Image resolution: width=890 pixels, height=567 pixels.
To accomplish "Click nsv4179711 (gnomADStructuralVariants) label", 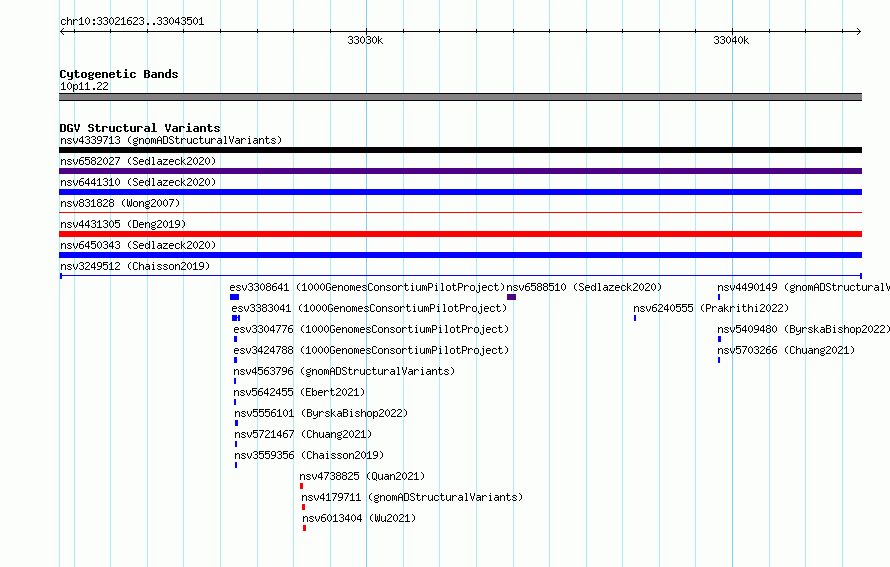I will (412, 497).
